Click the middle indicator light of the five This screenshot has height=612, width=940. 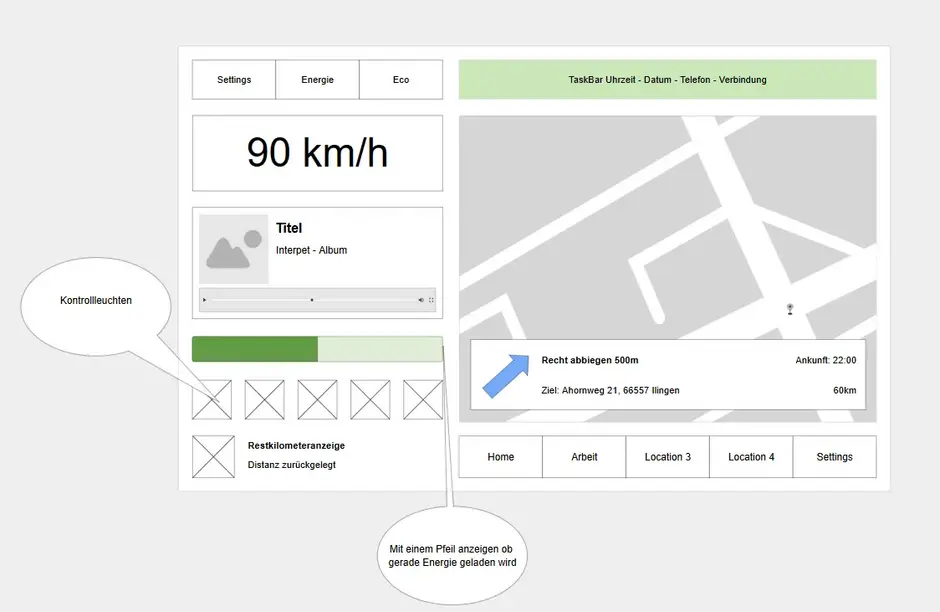[x=317, y=400]
